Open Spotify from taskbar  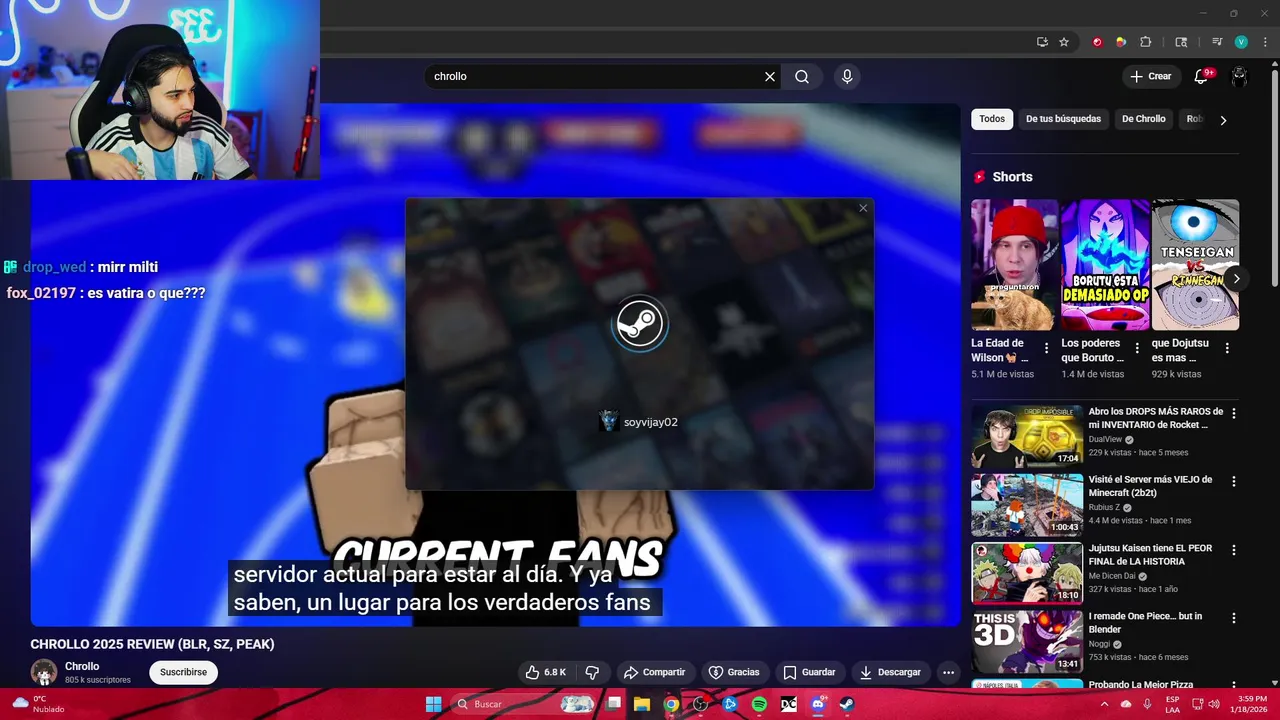(759, 704)
